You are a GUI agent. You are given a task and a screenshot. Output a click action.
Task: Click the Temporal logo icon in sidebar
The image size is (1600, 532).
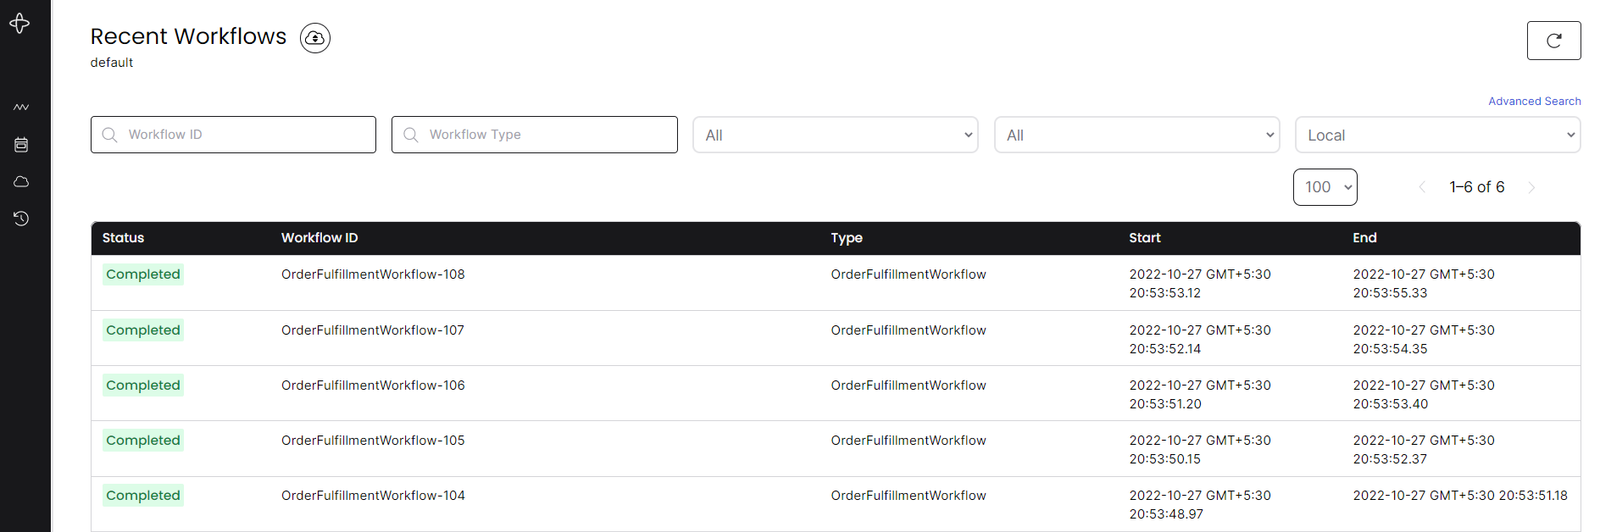(20, 23)
